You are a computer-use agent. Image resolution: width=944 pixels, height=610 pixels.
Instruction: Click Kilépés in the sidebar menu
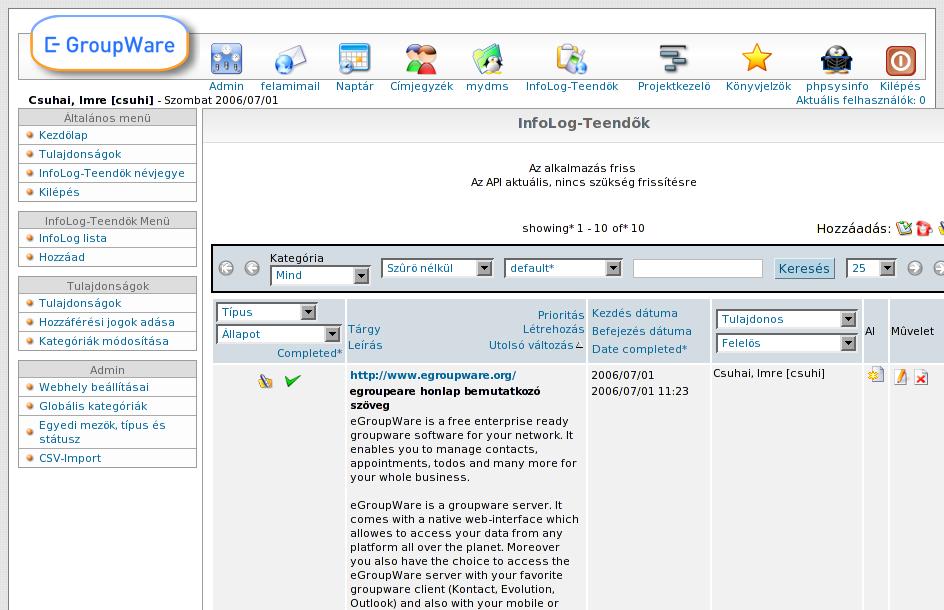59,192
